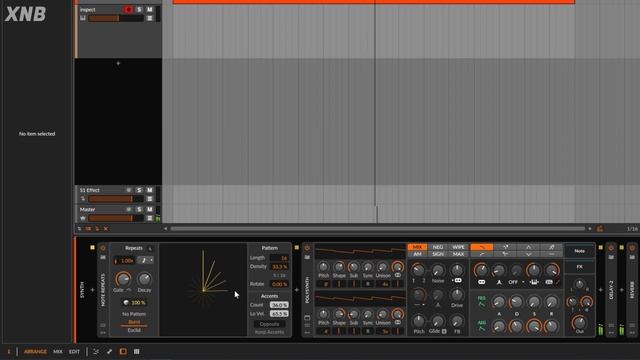640x360 pixels.
Task: Expand the Reverb device panel
Action: pos(632,333)
